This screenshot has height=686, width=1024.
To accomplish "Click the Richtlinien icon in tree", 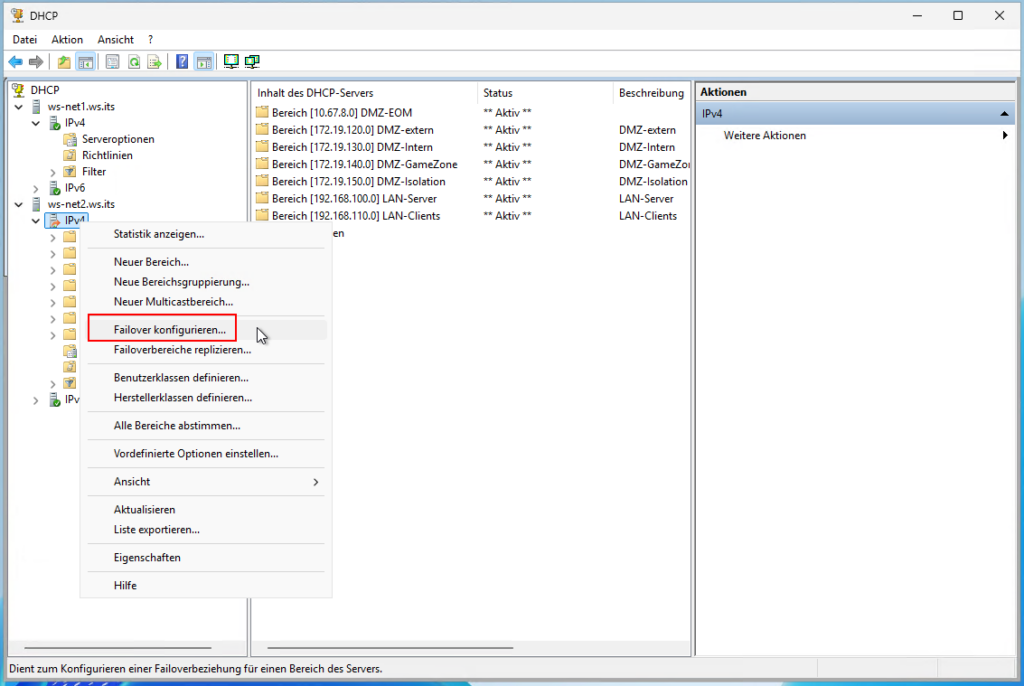I will pyautogui.click(x=70, y=155).
